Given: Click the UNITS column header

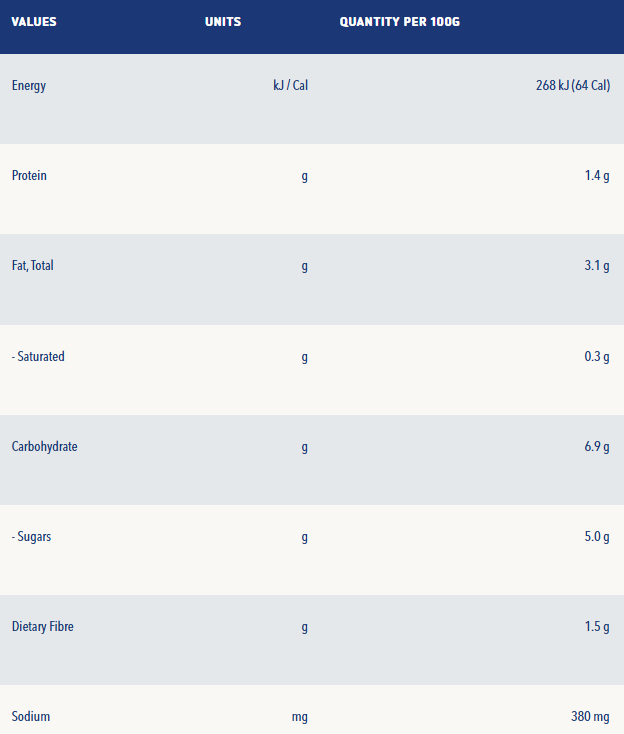Looking at the screenshot, I should coord(223,22).
